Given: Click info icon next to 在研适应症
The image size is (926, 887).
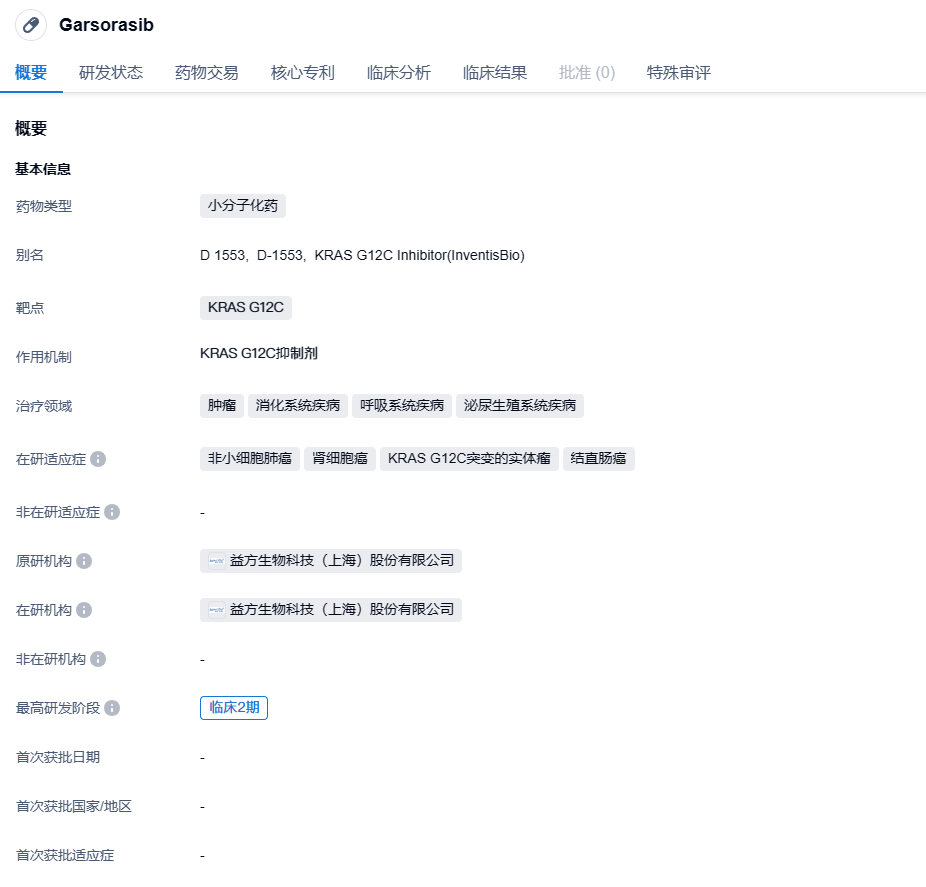Looking at the screenshot, I should click(98, 459).
